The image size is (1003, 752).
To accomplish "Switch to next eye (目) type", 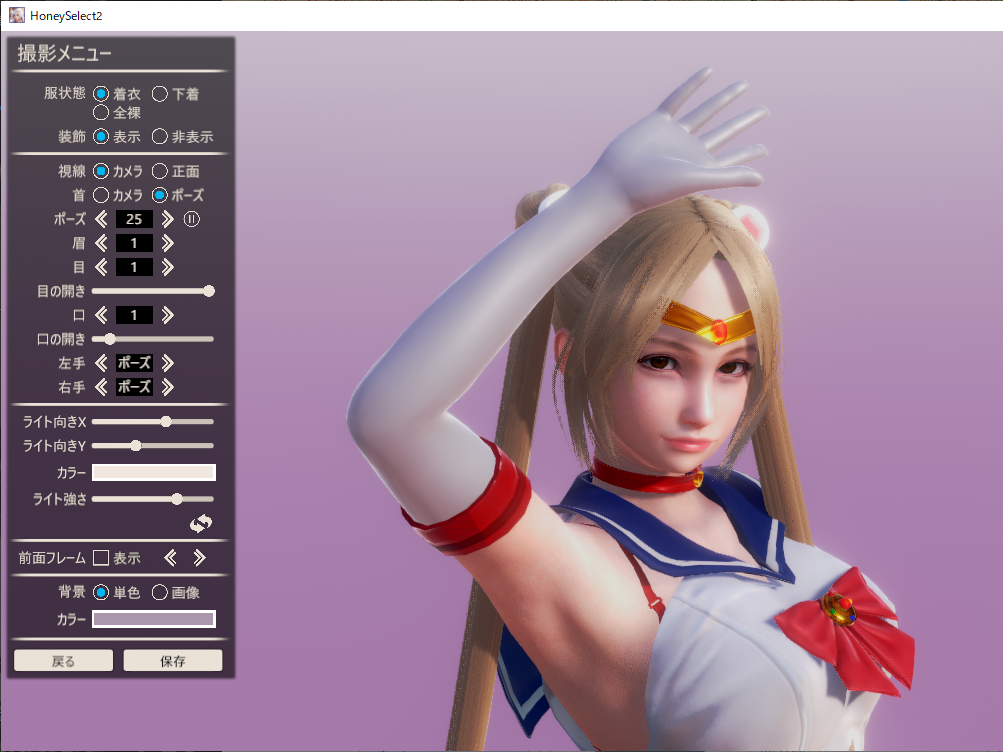I will [x=168, y=267].
